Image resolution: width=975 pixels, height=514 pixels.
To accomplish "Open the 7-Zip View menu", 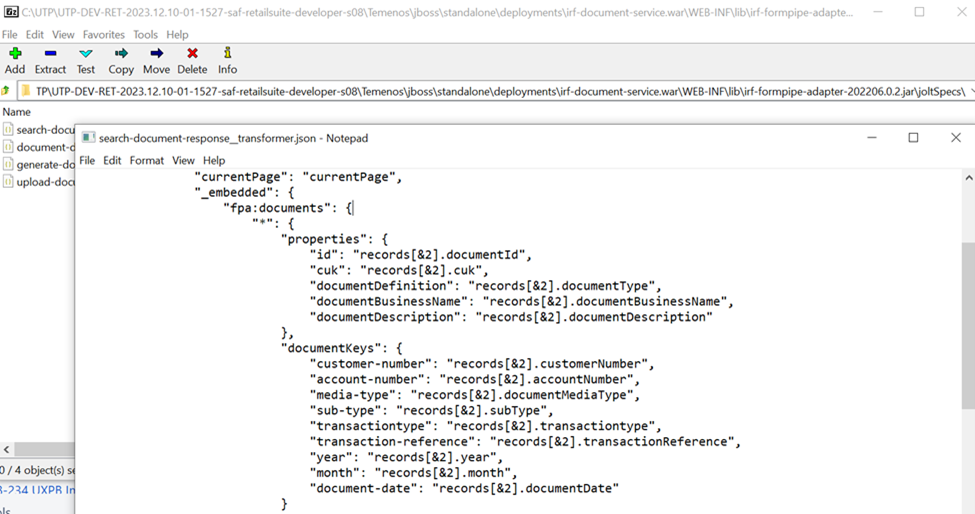I will 63,35.
